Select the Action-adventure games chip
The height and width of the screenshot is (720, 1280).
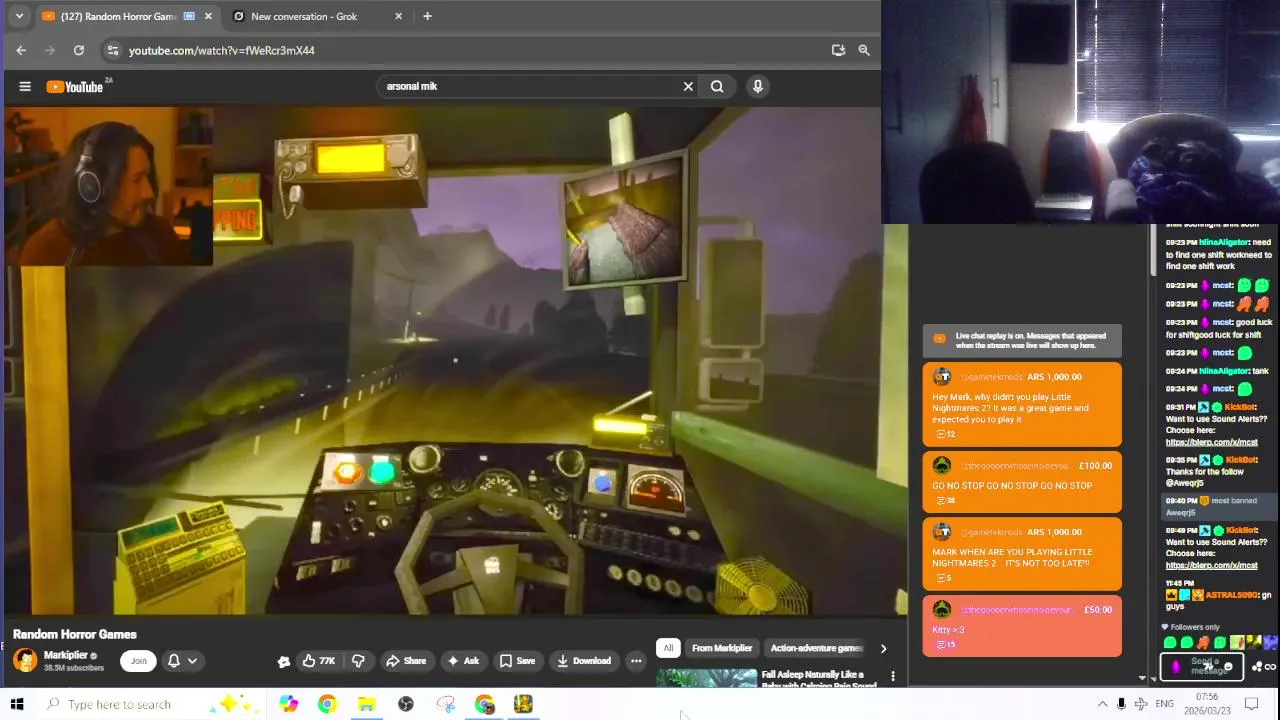click(816, 648)
